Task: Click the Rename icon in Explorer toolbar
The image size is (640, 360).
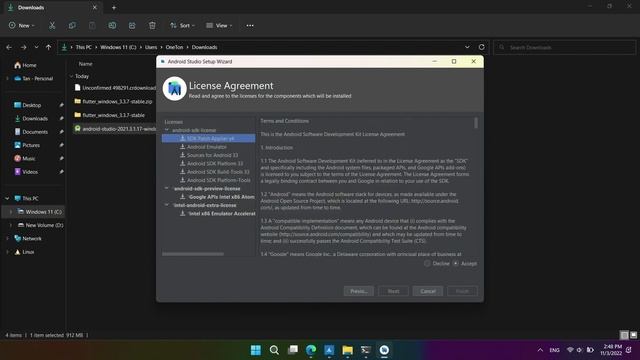Action: click(x=112, y=25)
